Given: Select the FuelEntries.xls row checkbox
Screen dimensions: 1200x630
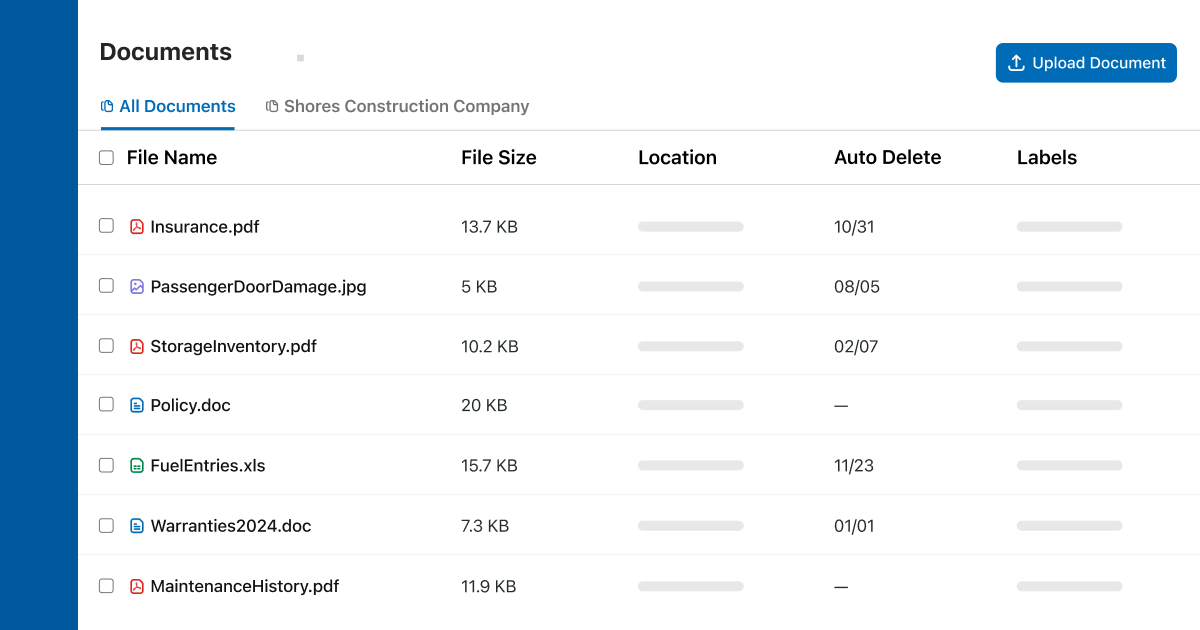Looking at the screenshot, I should click(x=106, y=465).
